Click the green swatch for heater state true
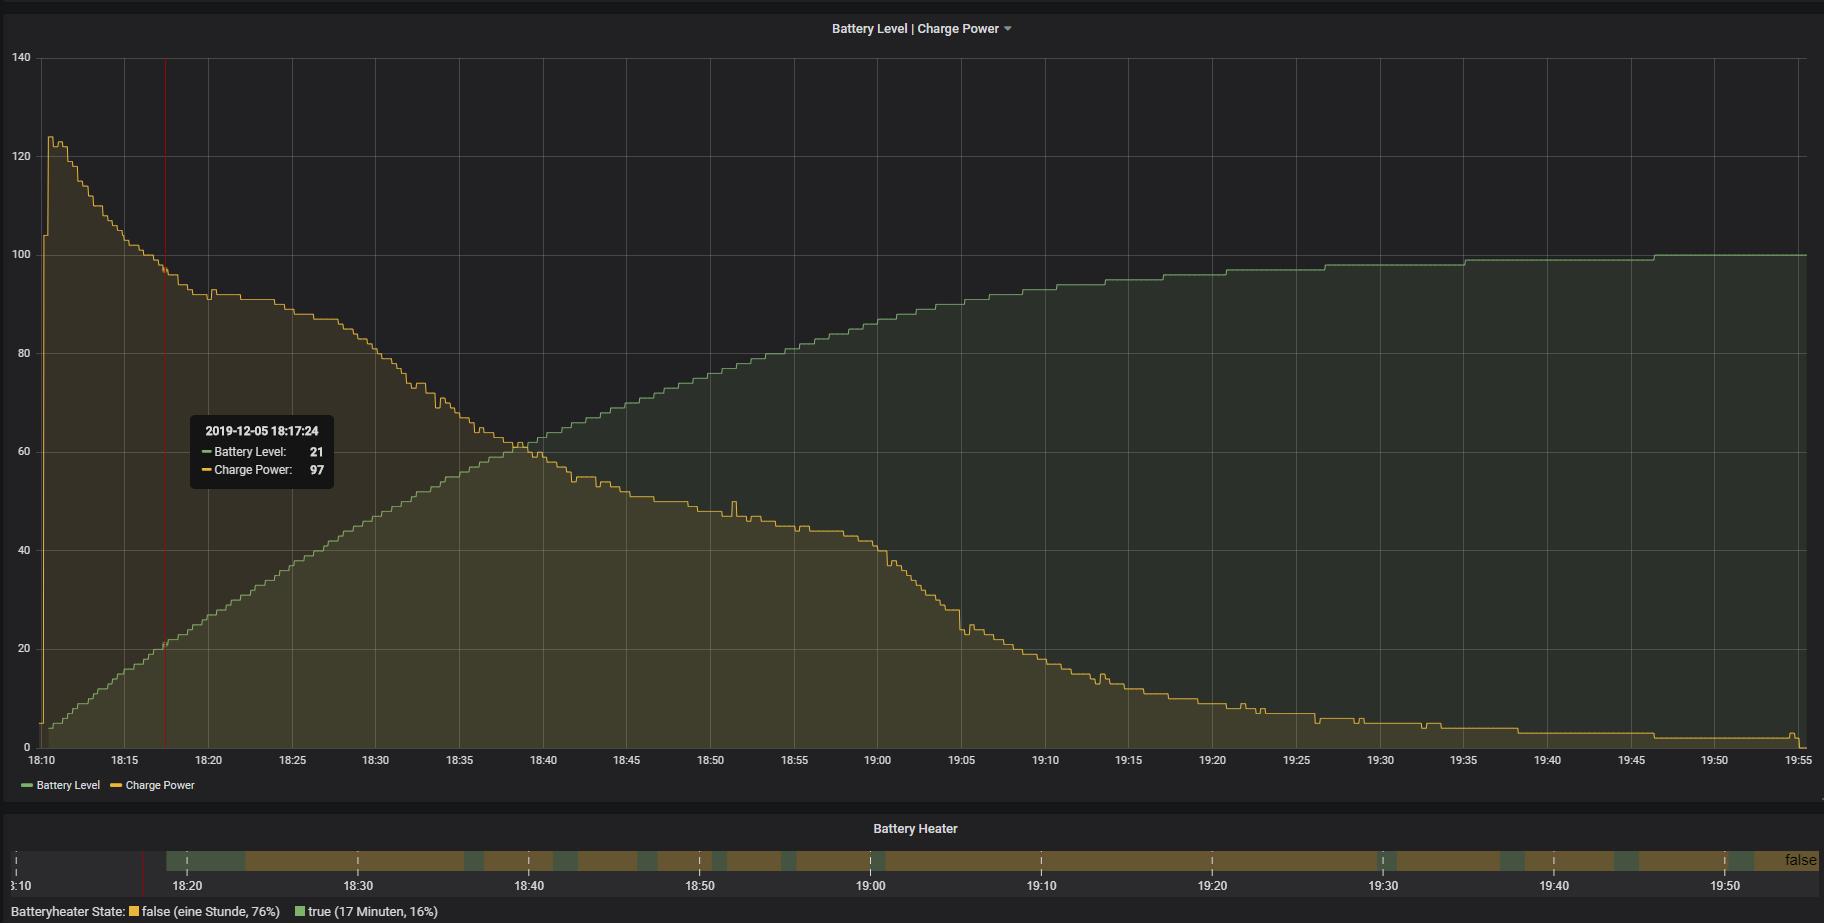This screenshot has width=1824, height=923. tap(300, 912)
